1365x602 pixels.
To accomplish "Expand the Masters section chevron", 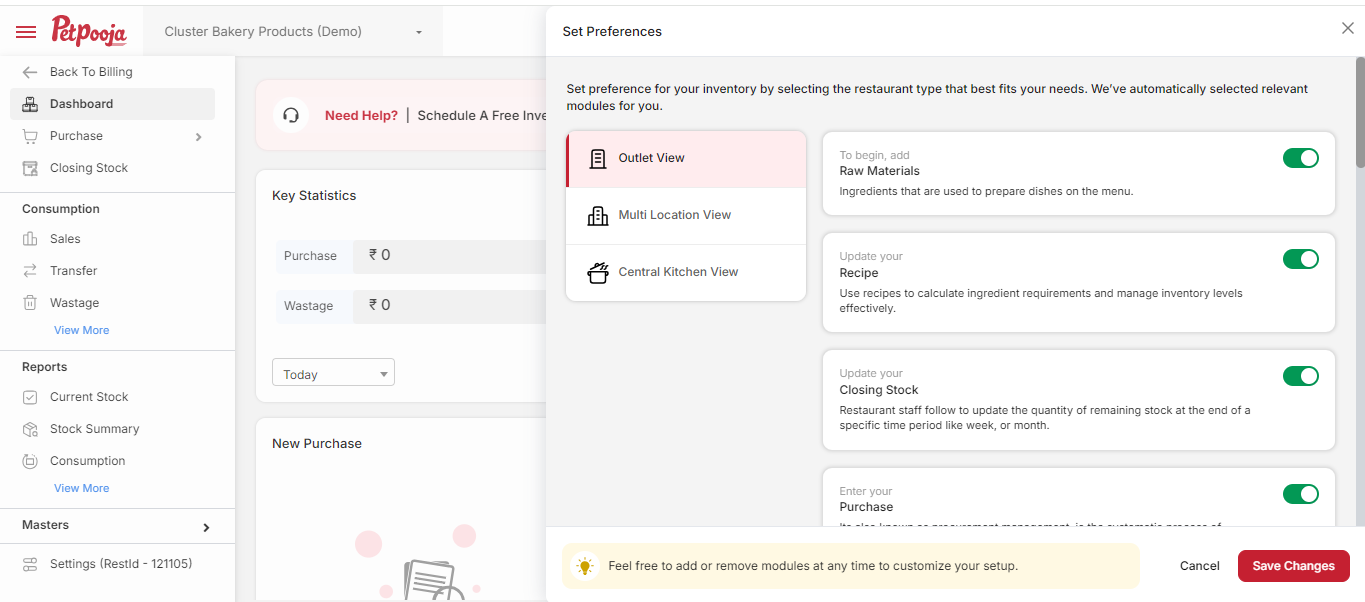I will pos(206,527).
